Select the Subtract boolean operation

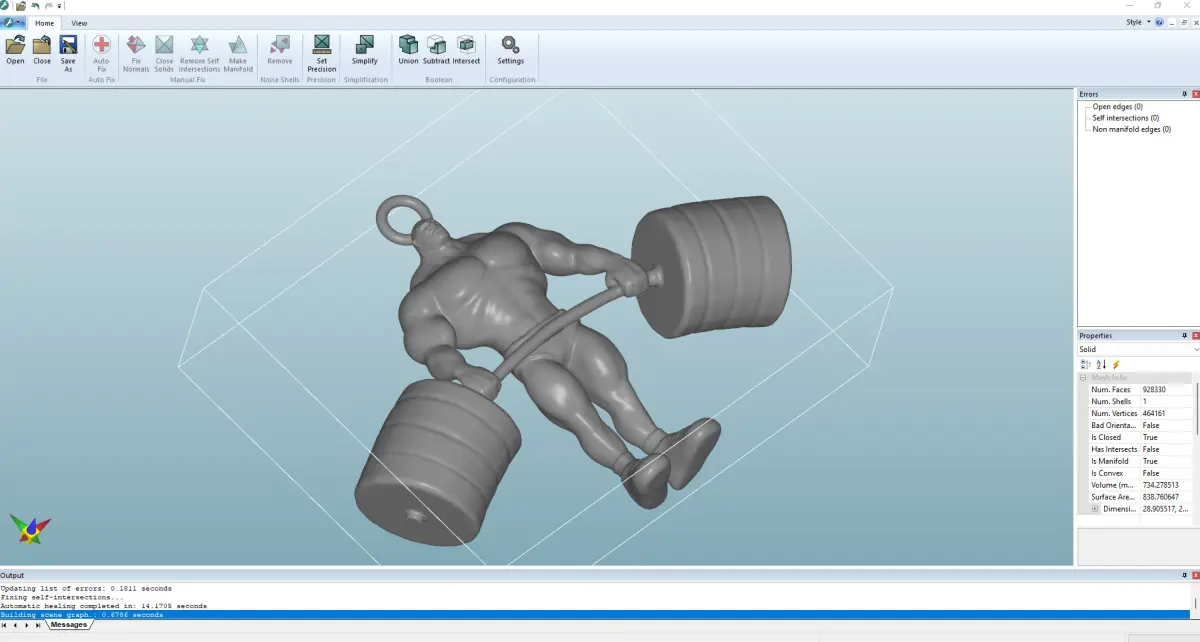[x=437, y=51]
